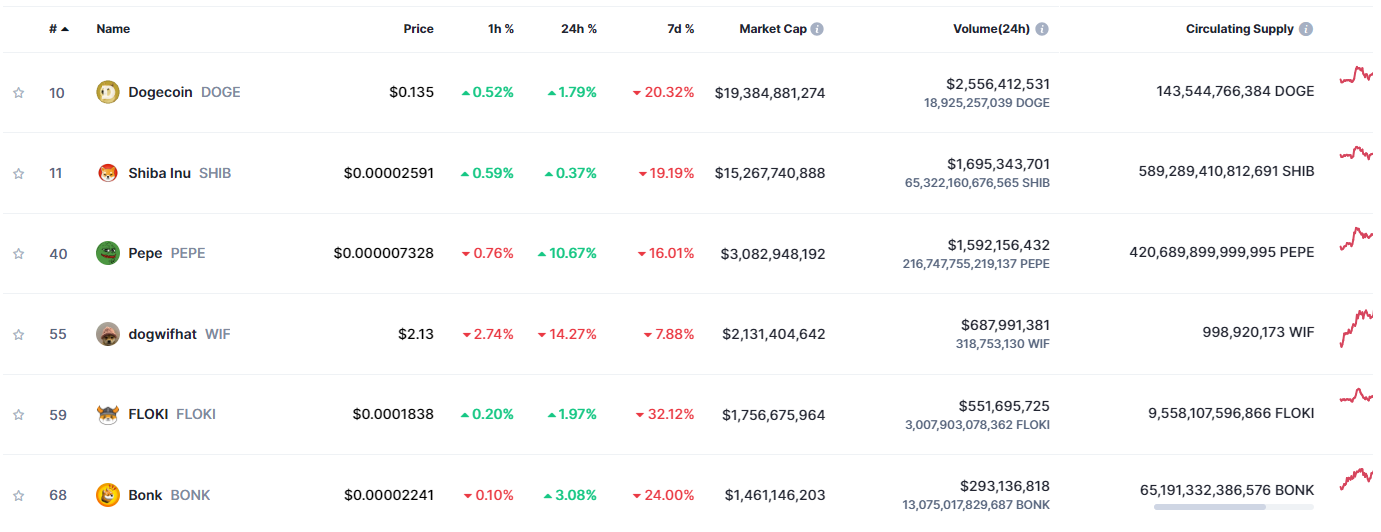Sort the table by Price column
The width and height of the screenshot is (1381, 532).
click(418, 29)
